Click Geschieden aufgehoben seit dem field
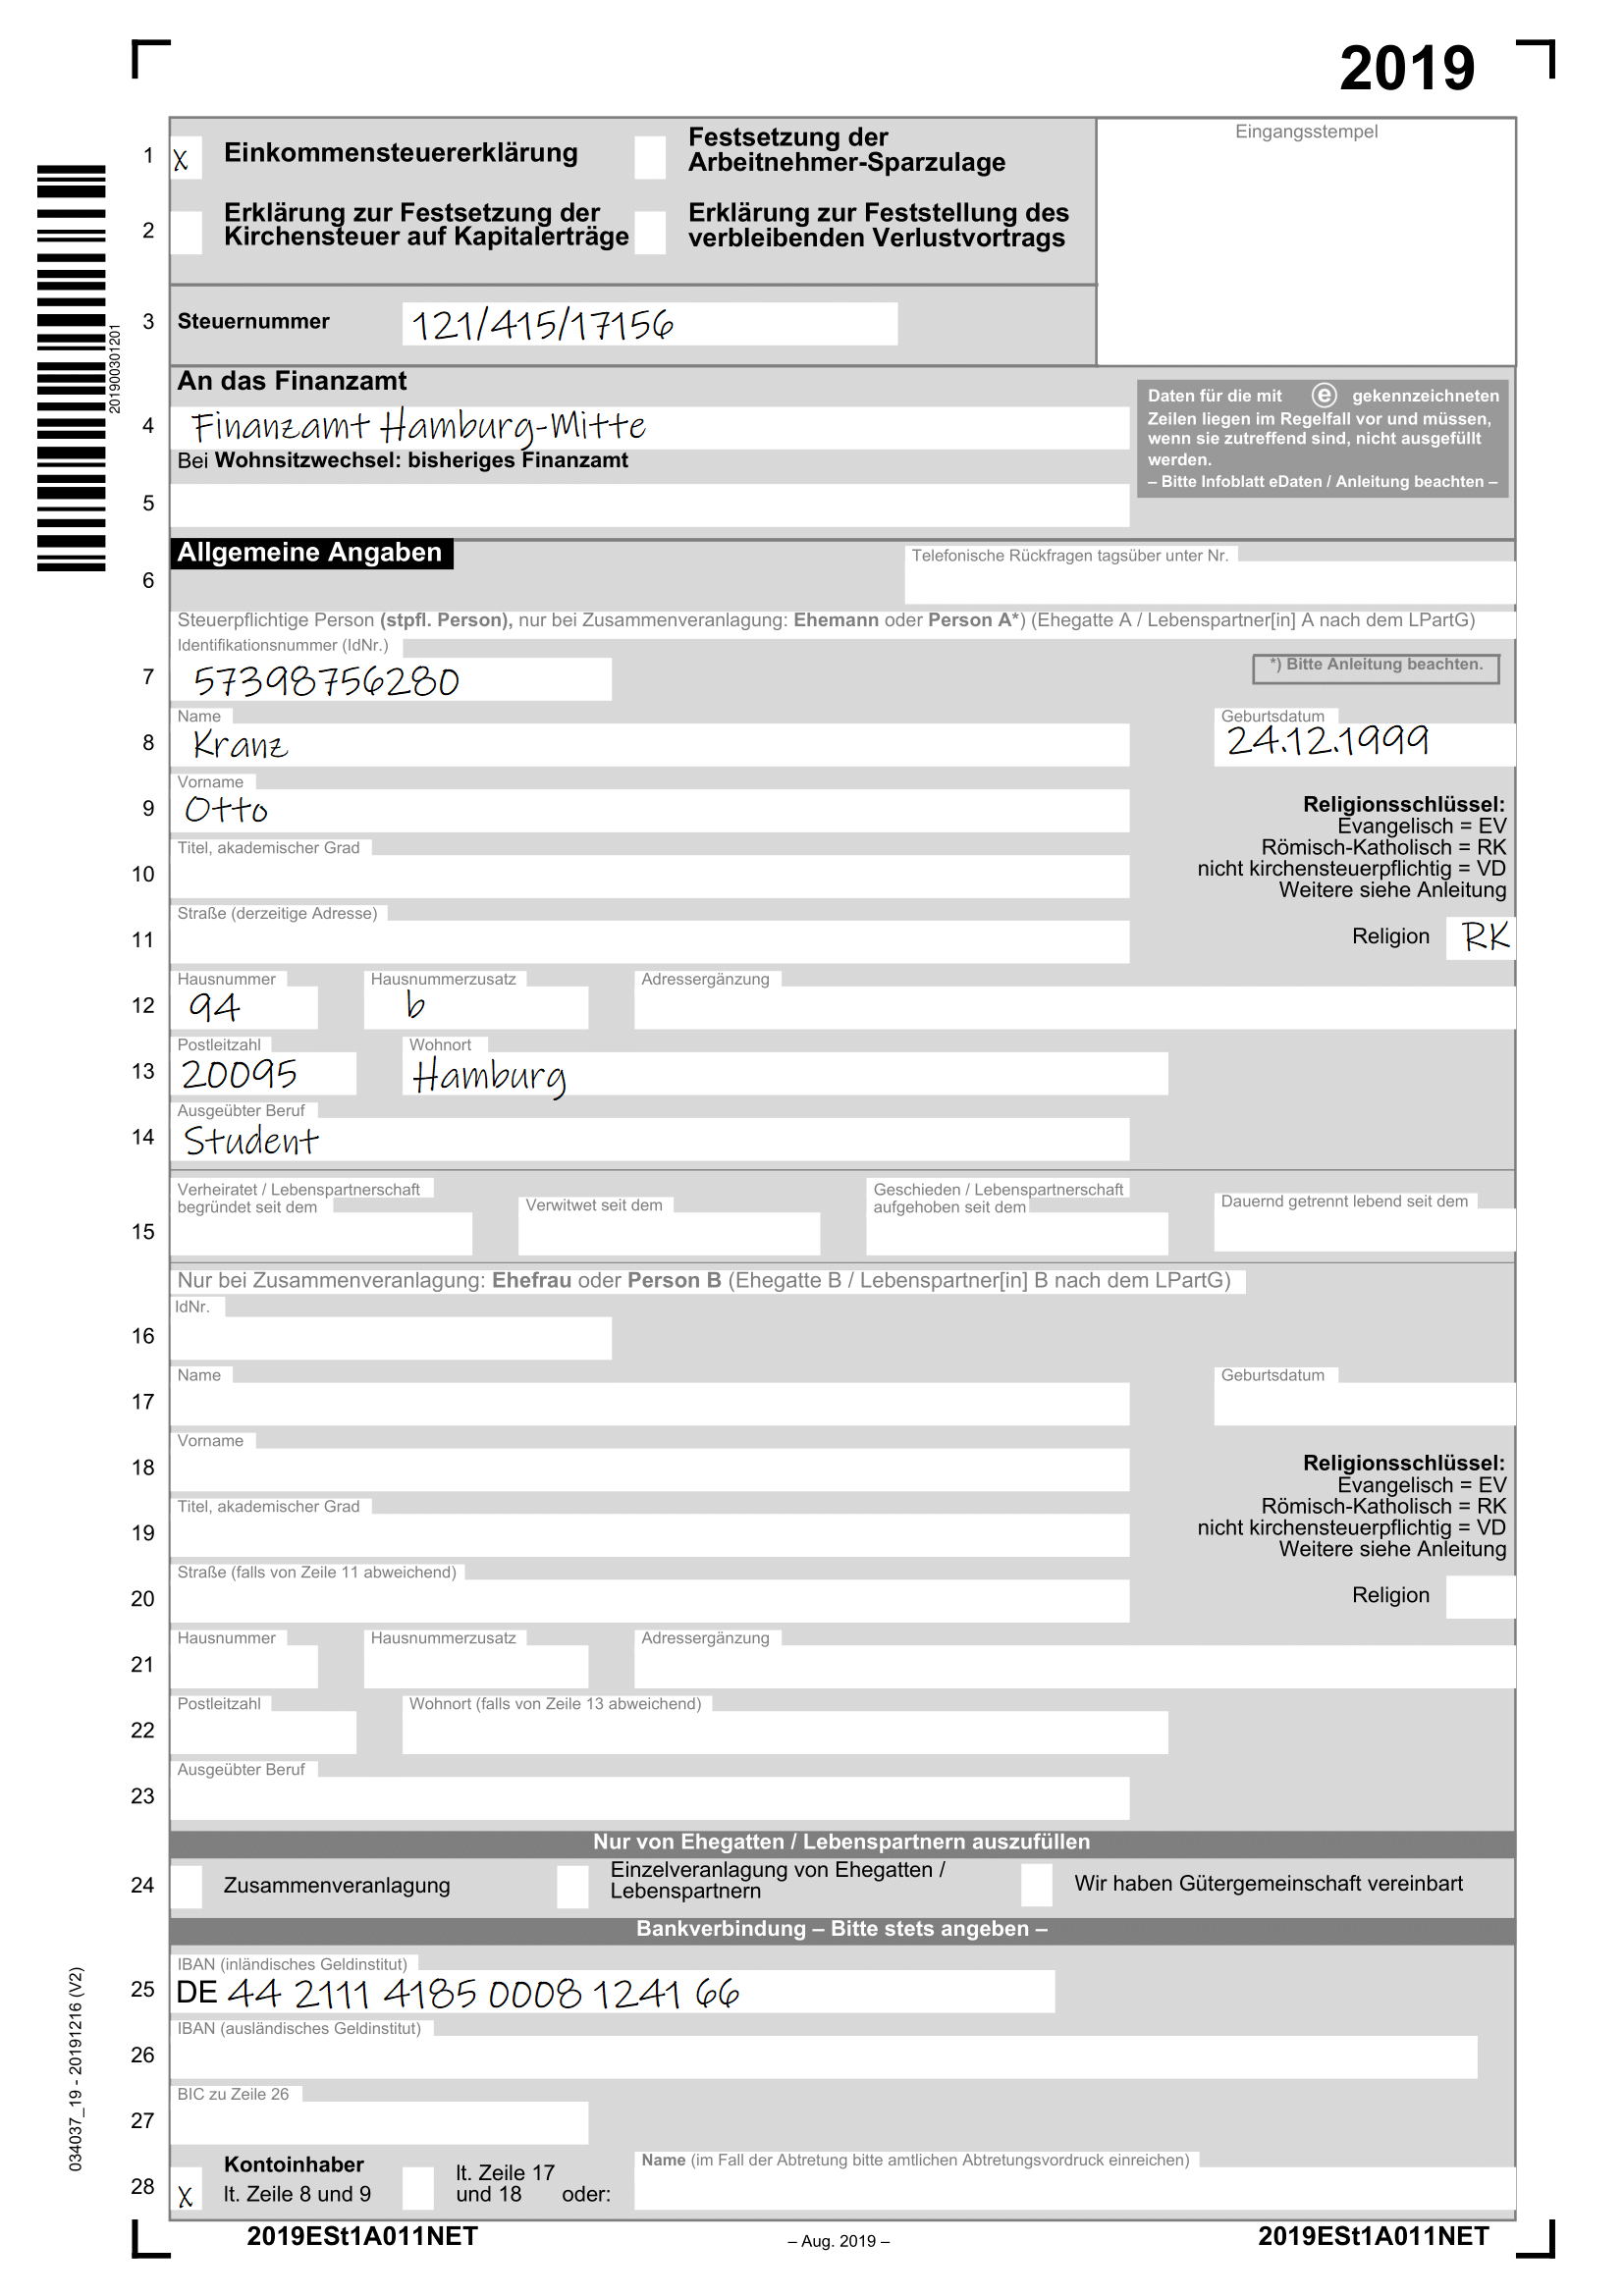This screenshot has height=2296, width=1624. click(1017, 1235)
